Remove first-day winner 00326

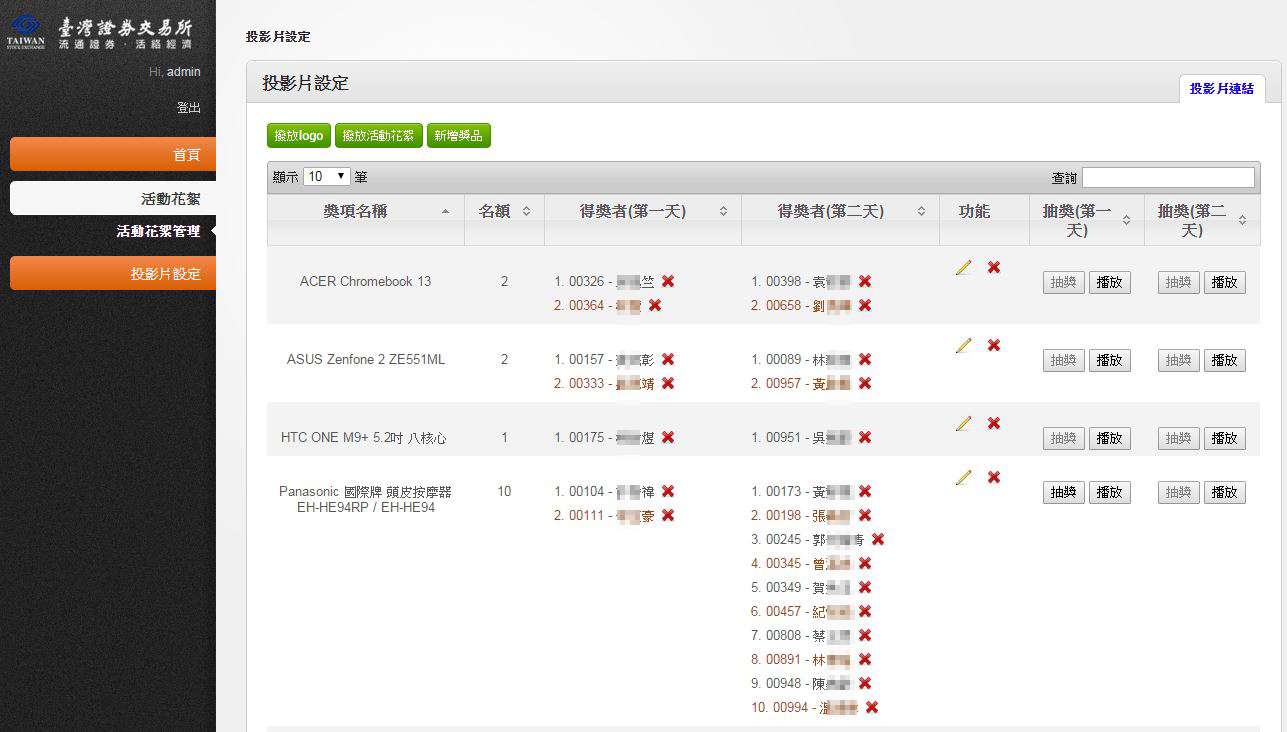pos(668,281)
